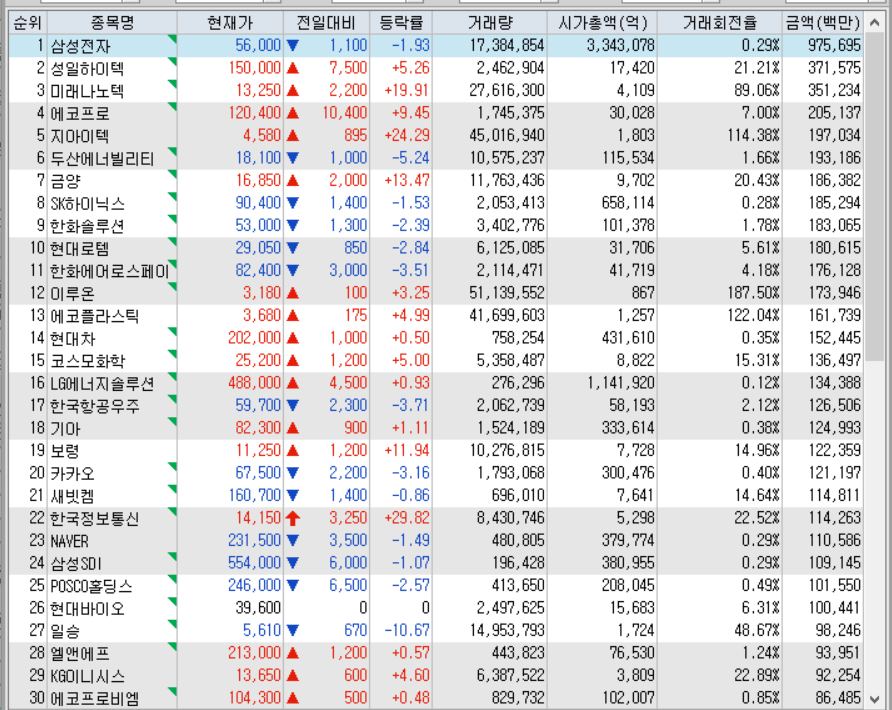Select 보령 stock name
892x710 pixels.
click(x=65, y=451)
